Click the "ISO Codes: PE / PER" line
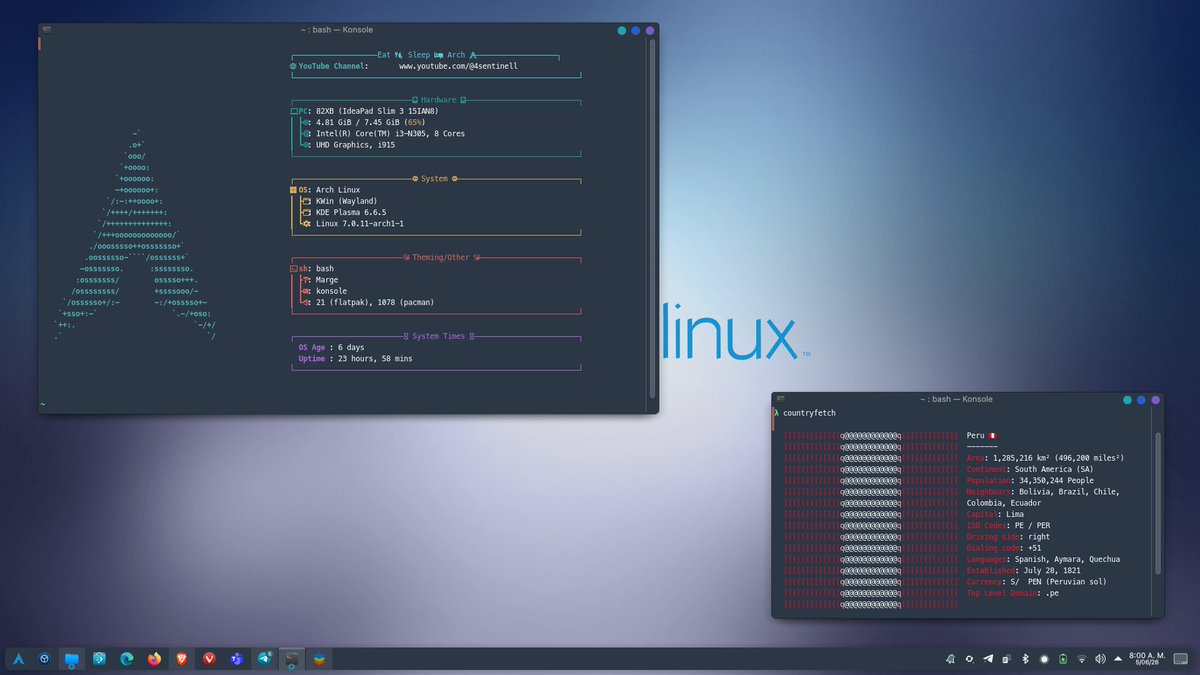1200x675 pixels. (x=1008, y=525)
